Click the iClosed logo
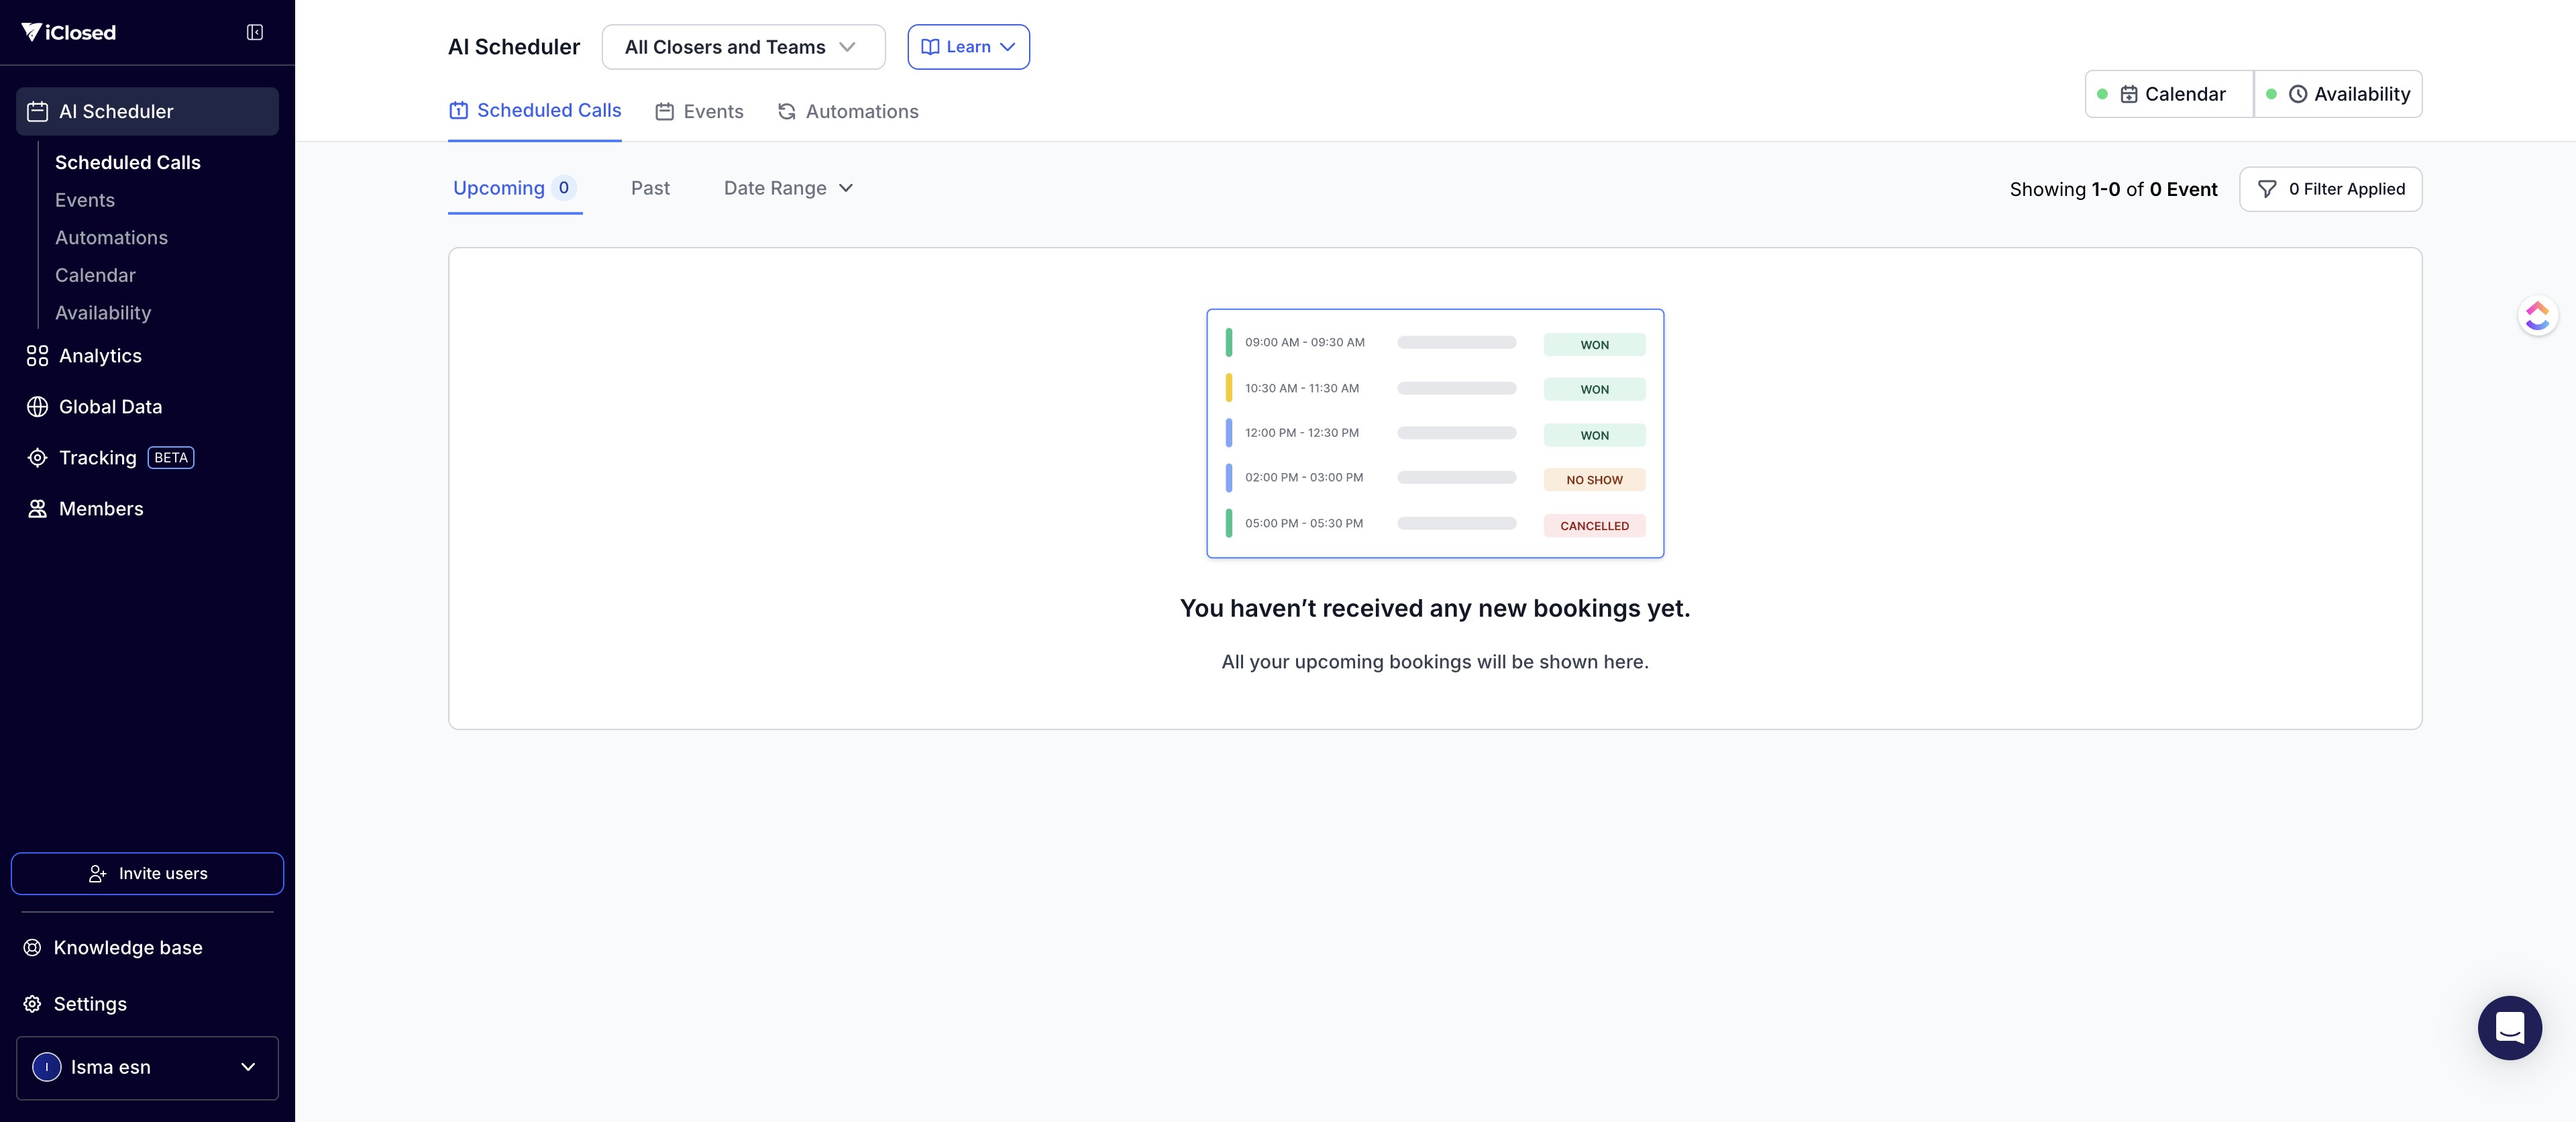The width and height of the screenshot is (2576, 1122). [x=69, y=33]
